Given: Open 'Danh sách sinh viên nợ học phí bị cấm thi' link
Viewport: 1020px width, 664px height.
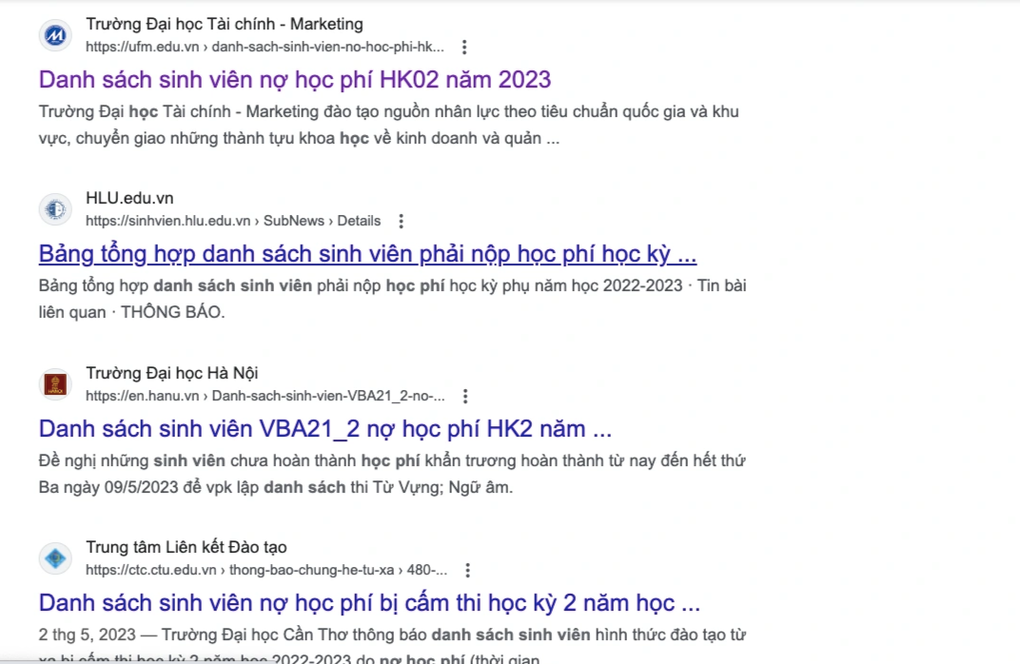Looking at the screenshot, I should [x=369, y=604].
